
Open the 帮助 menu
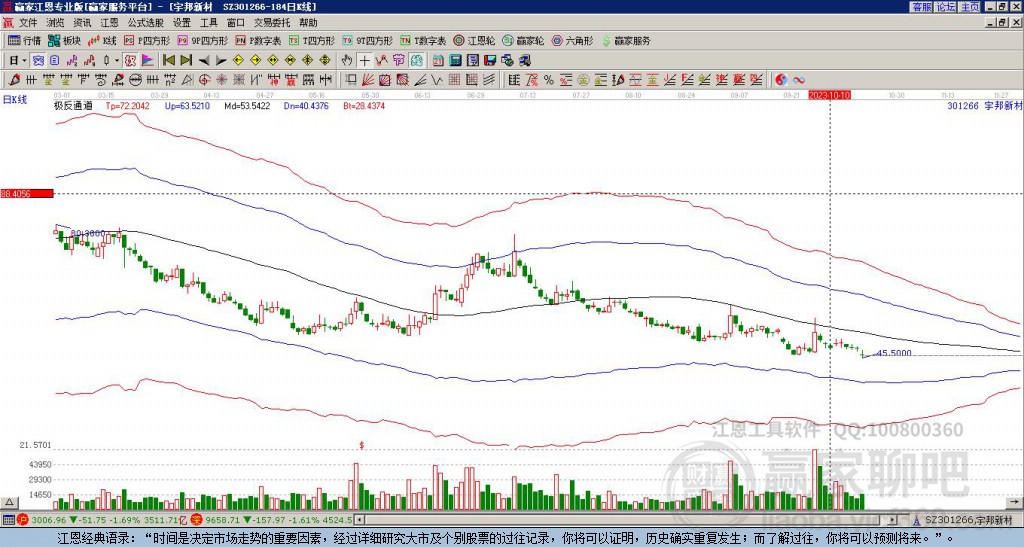click(308, 23)
